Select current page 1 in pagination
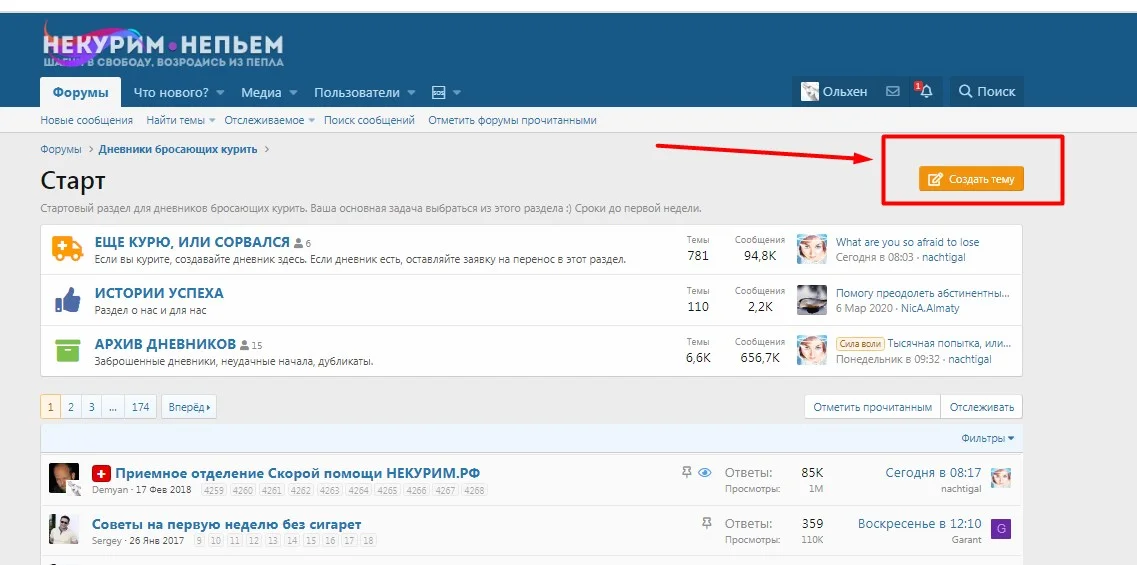Screen dimensions: 1137x565 pos(50,407)
